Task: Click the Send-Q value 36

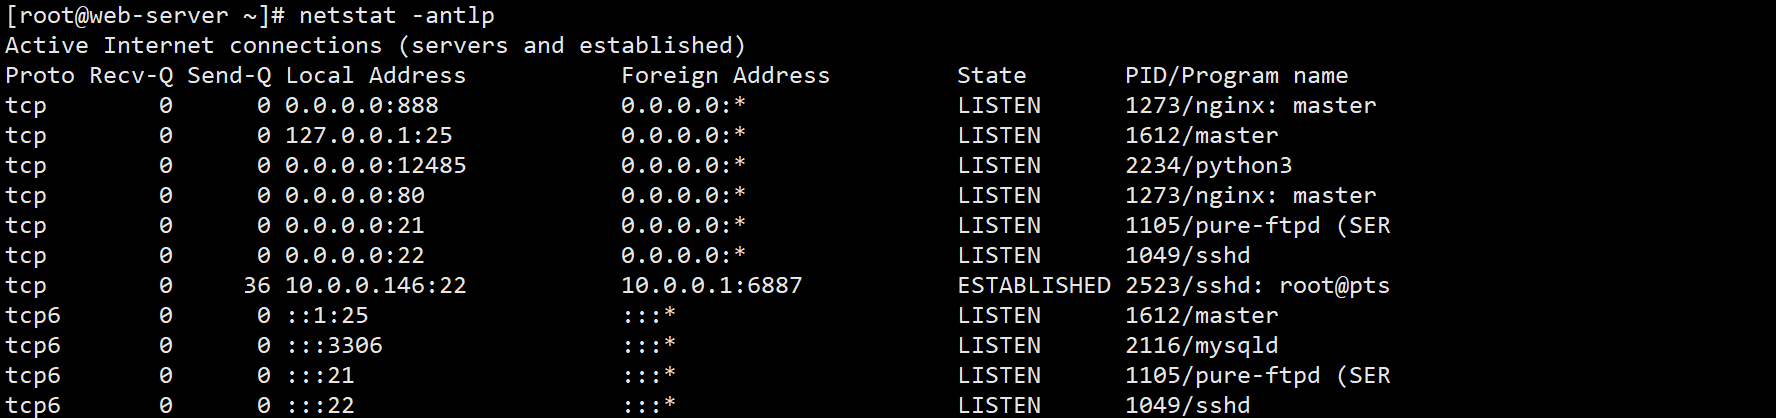Action: point(257,286)
